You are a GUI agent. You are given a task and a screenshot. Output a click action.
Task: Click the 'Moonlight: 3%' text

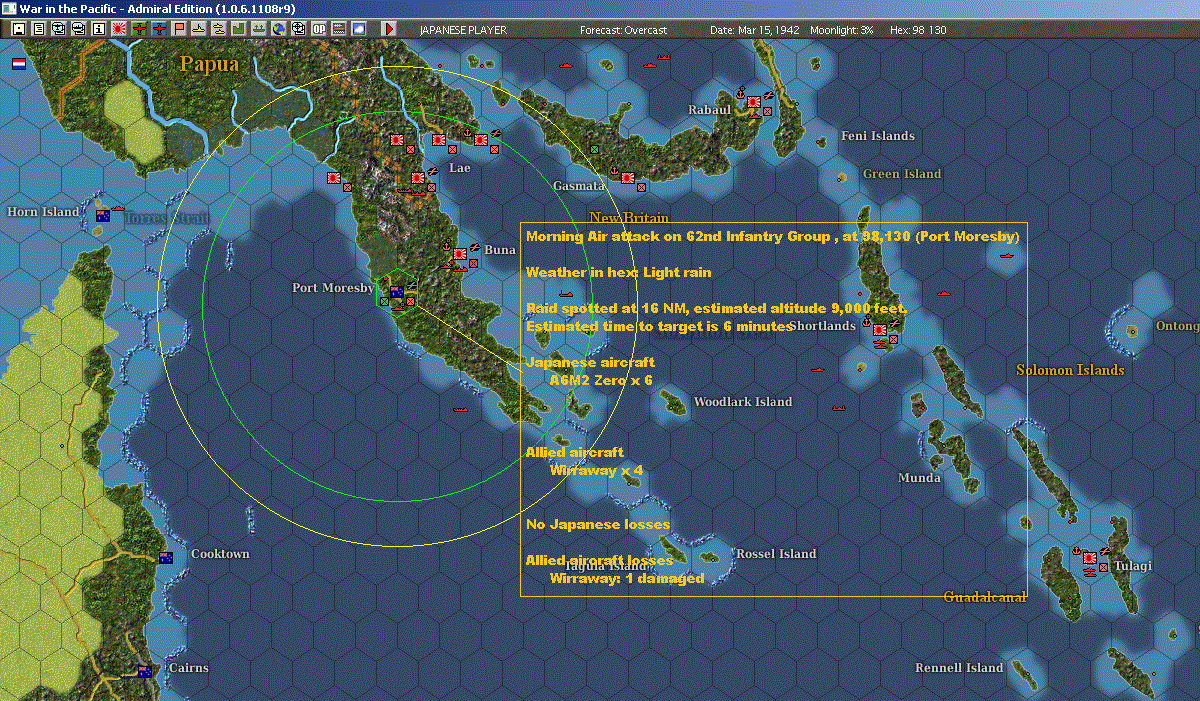842,30
